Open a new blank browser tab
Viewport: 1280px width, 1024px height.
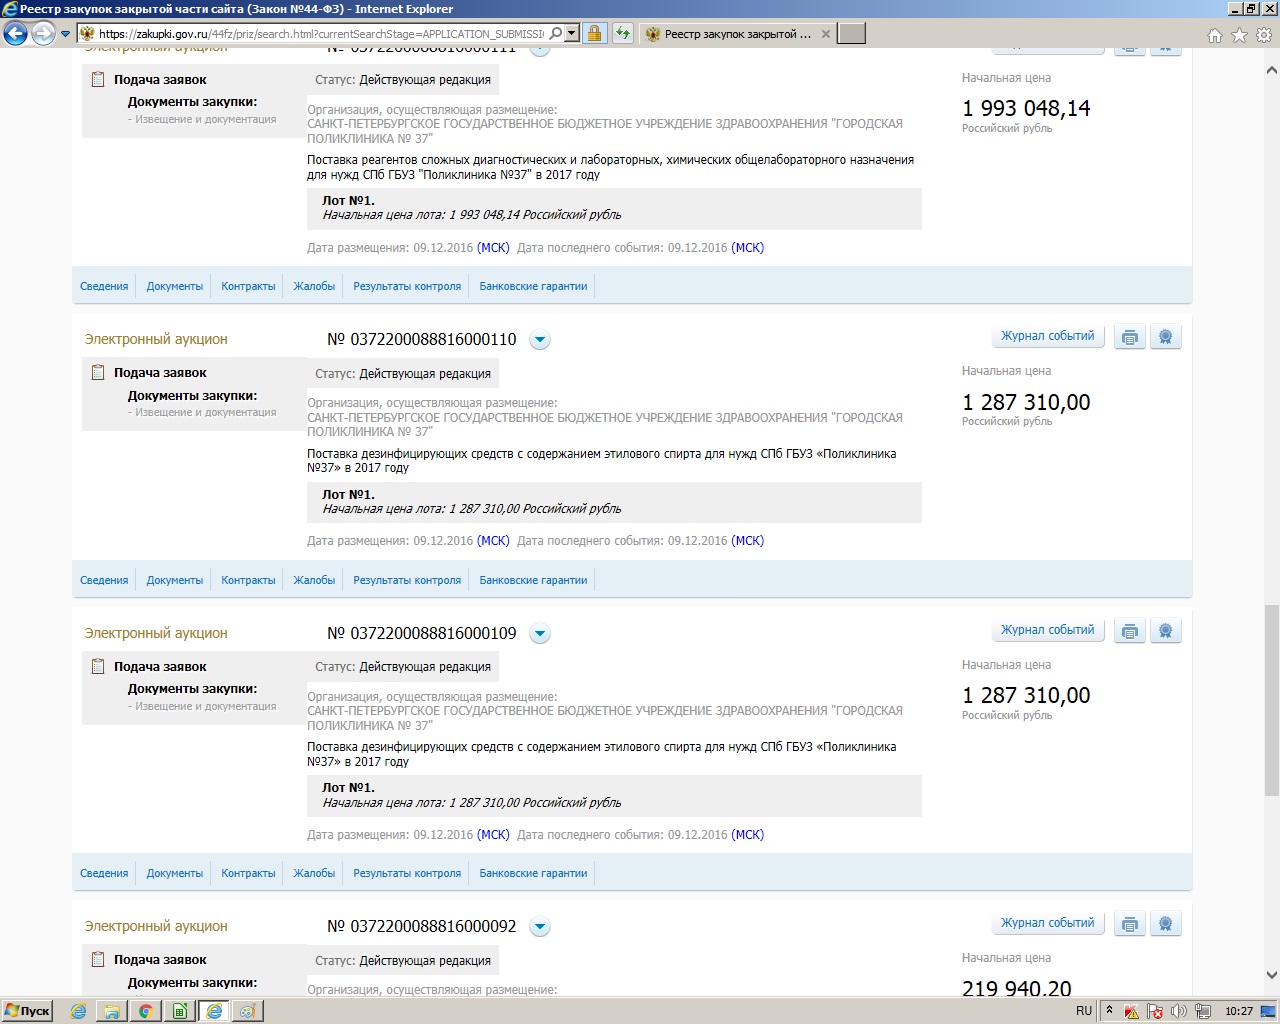tap(851, 34)
